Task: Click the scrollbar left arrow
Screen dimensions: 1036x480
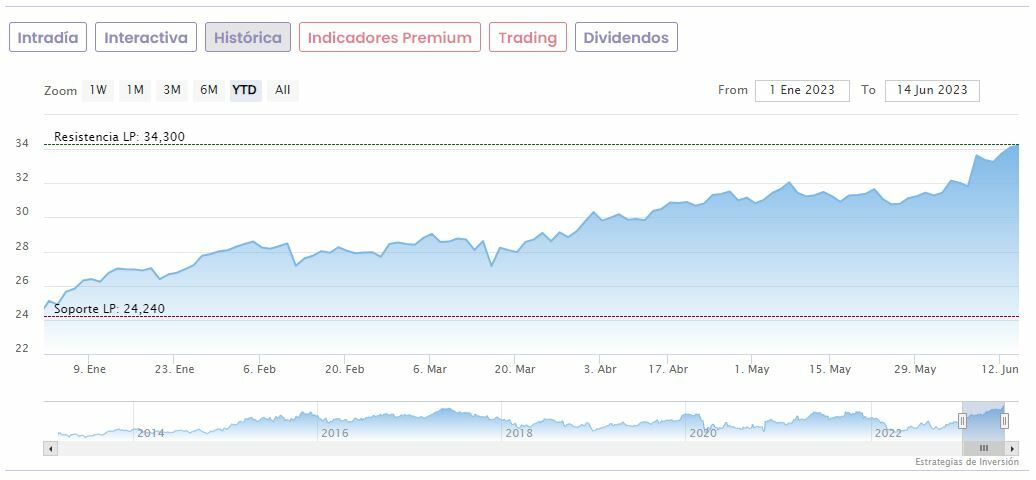Action: (50, 449)
